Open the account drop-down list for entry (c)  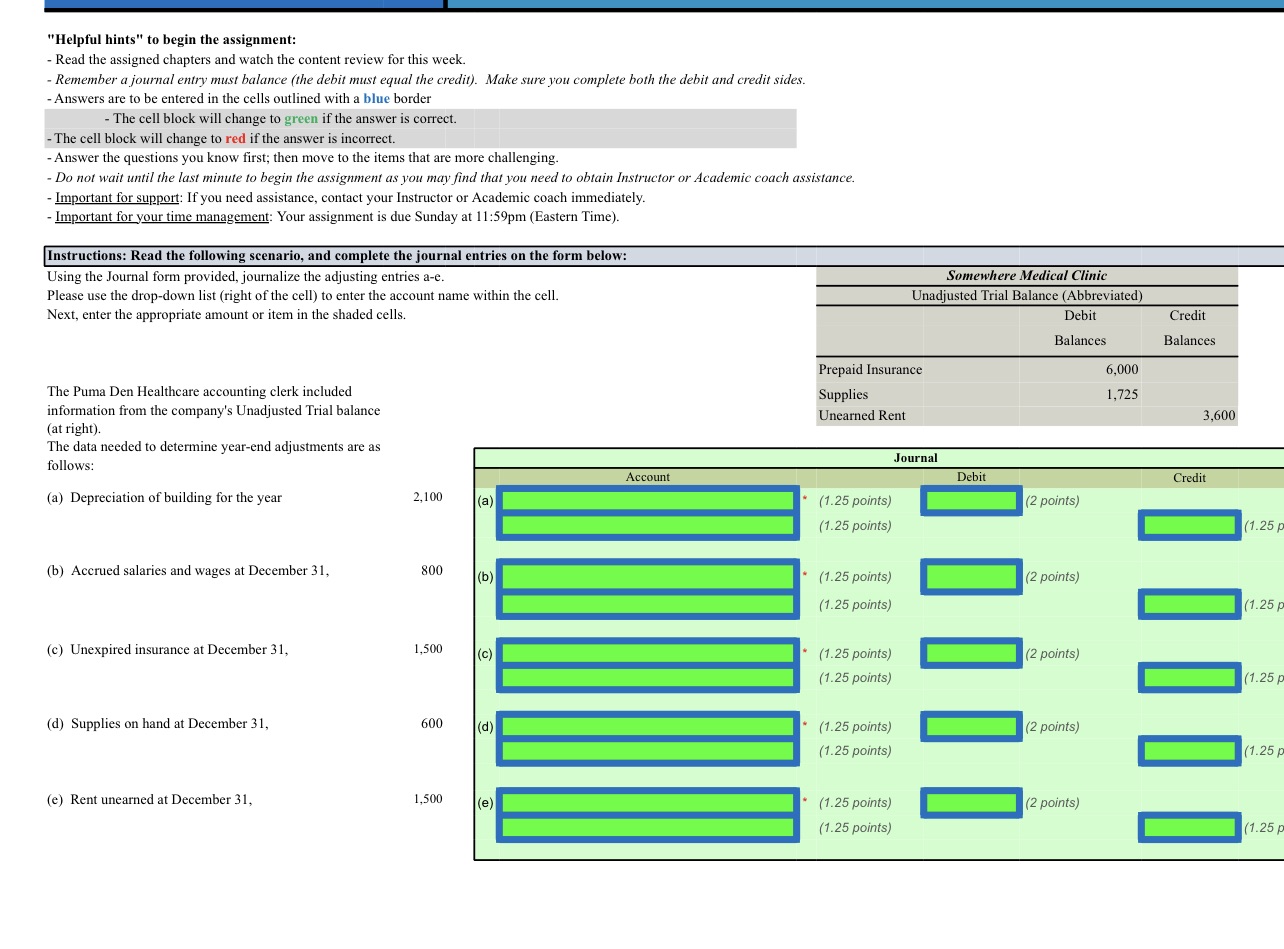pos(647,653)
